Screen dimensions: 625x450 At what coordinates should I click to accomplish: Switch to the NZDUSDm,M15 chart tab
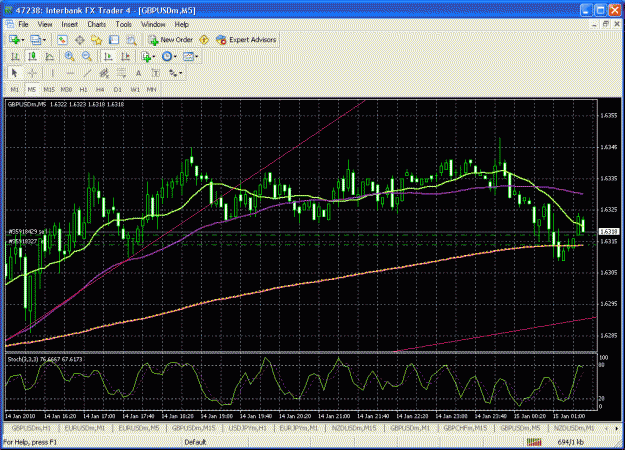point(354,428)
